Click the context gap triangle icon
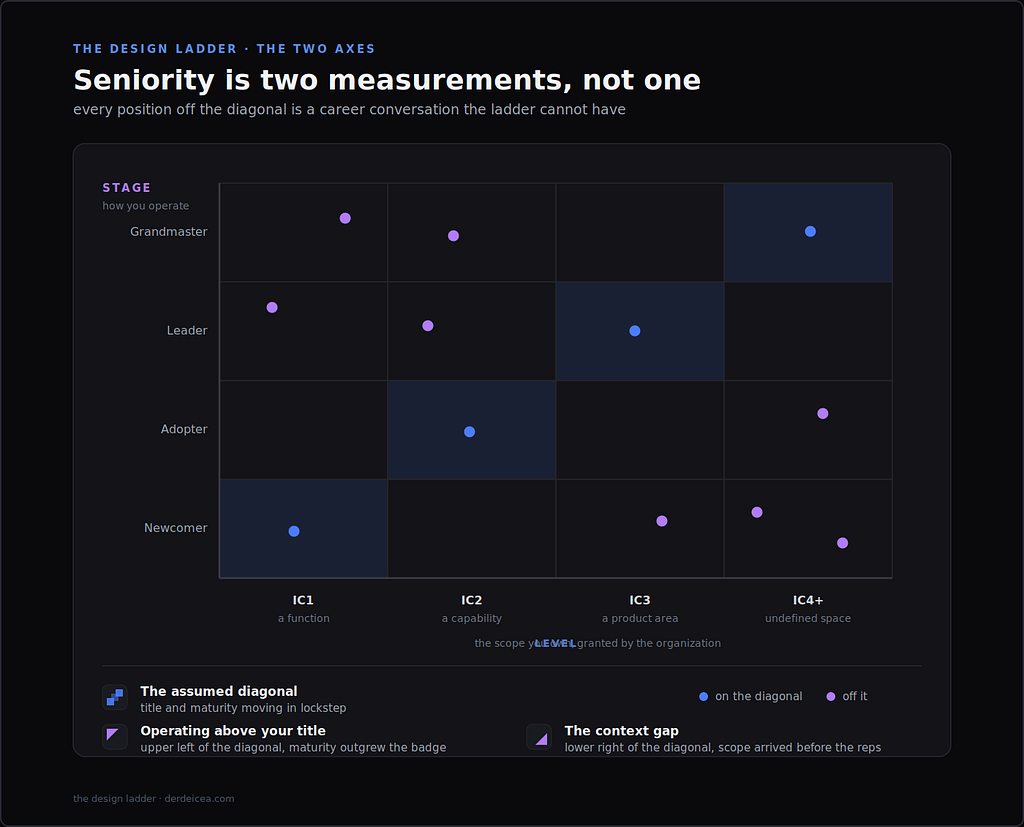The width and height of the screenshot is (1024, 827). click(x=539, y=737)
